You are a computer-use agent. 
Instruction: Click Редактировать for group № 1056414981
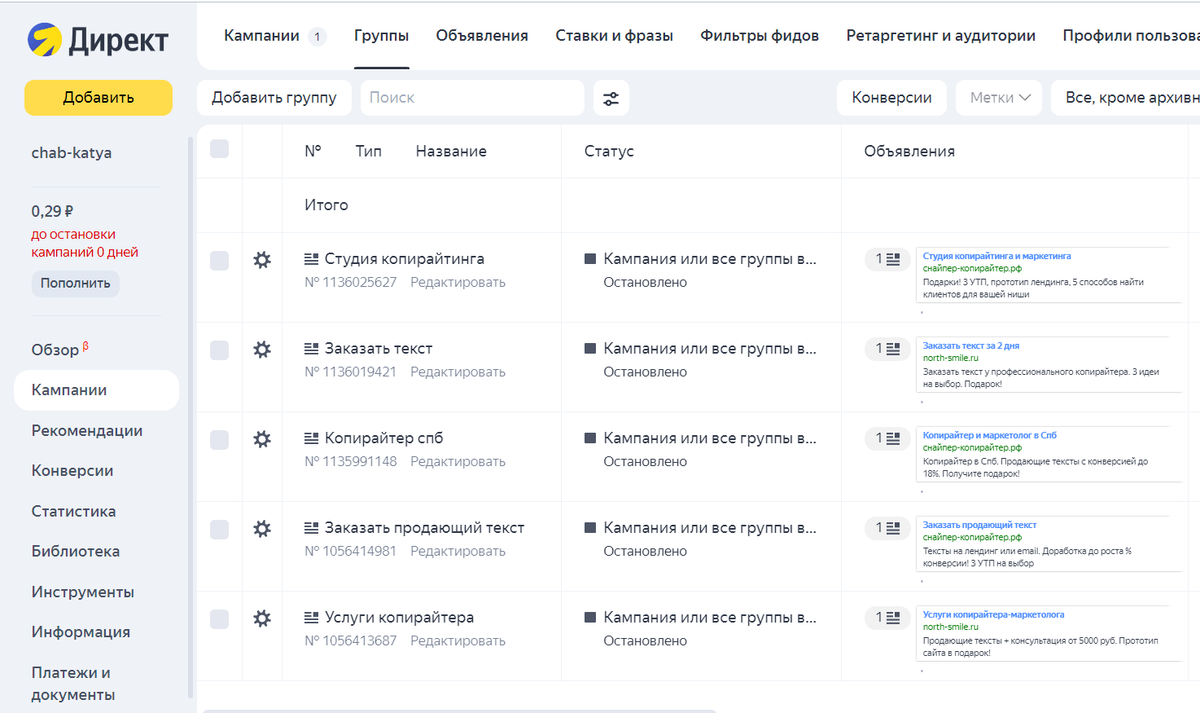tap(458, 551)
